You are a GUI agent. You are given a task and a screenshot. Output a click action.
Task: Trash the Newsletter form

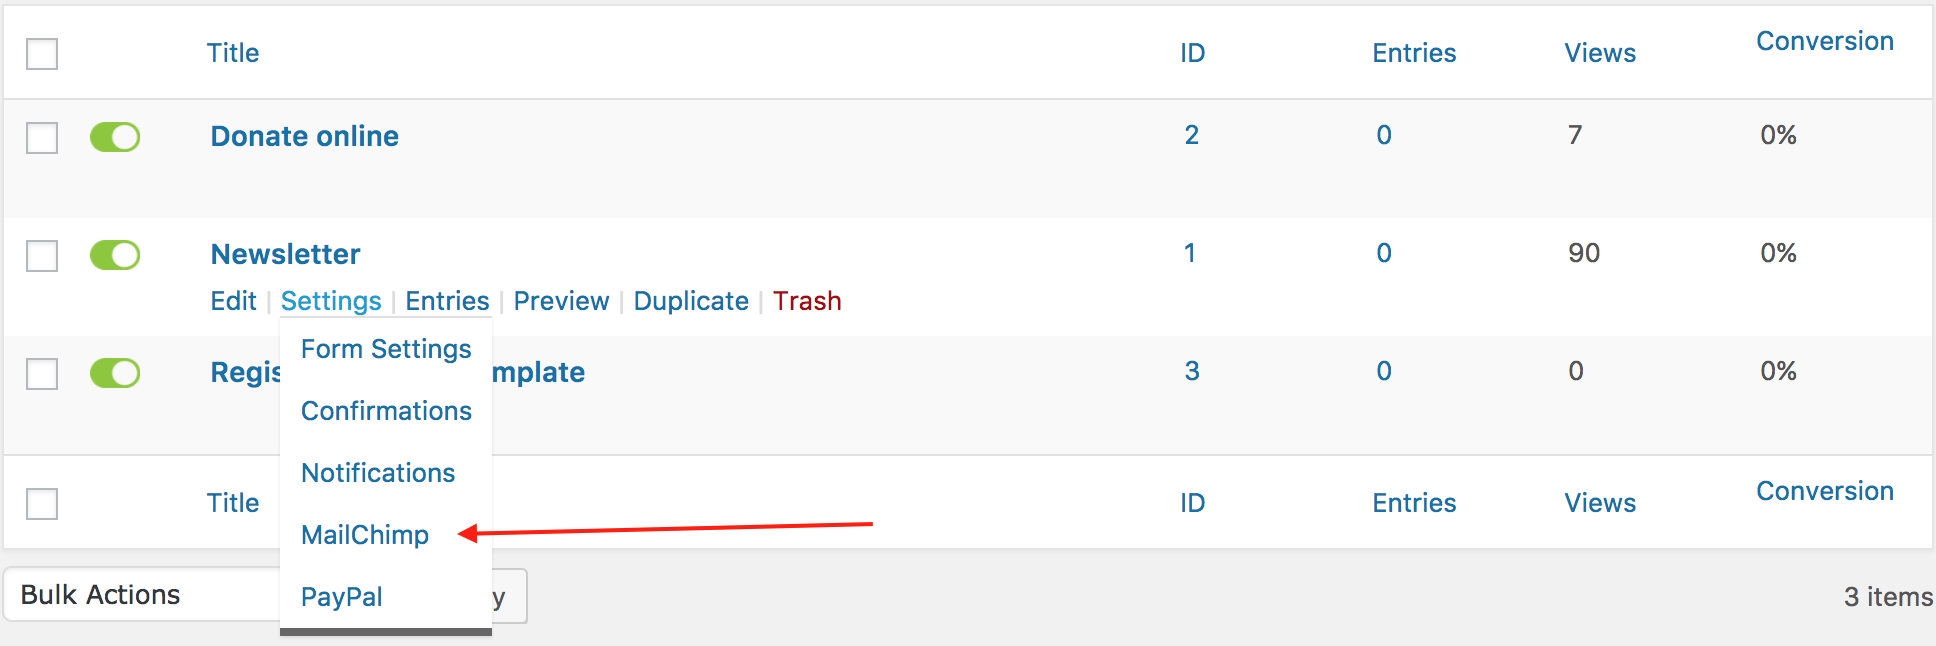coord(807,301)
